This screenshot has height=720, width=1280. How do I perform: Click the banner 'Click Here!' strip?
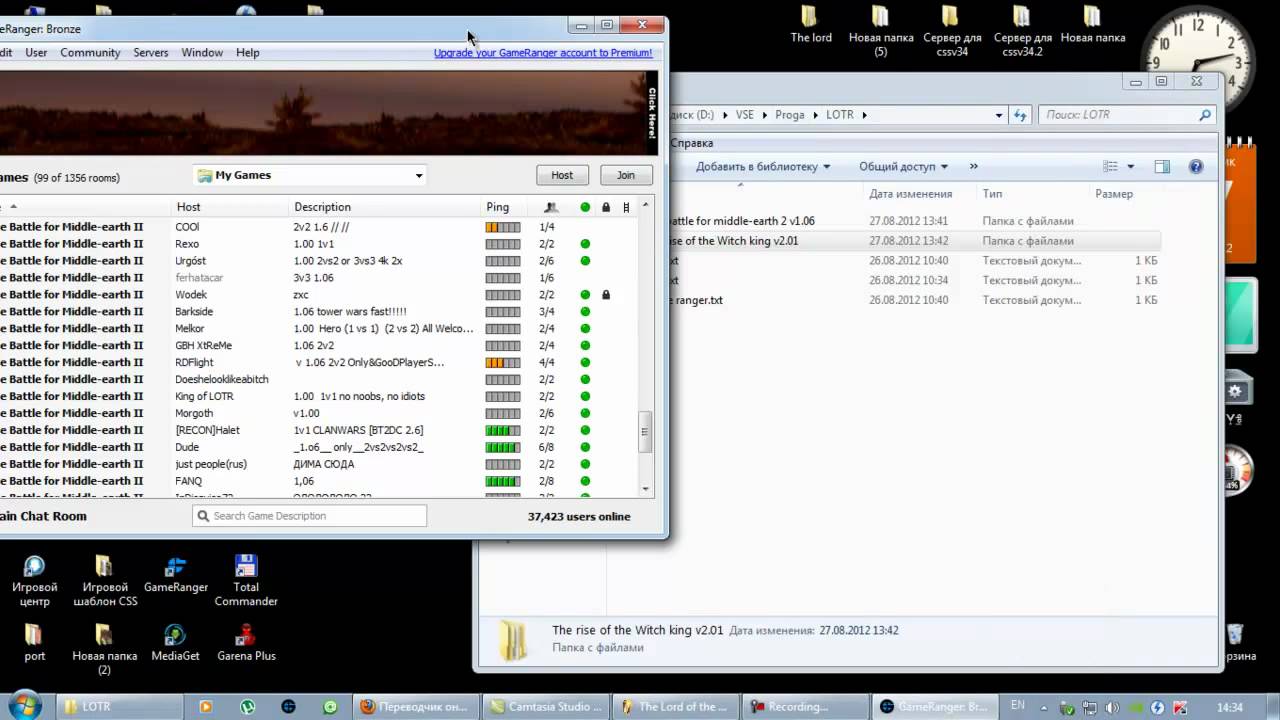[x=652, y=112]
